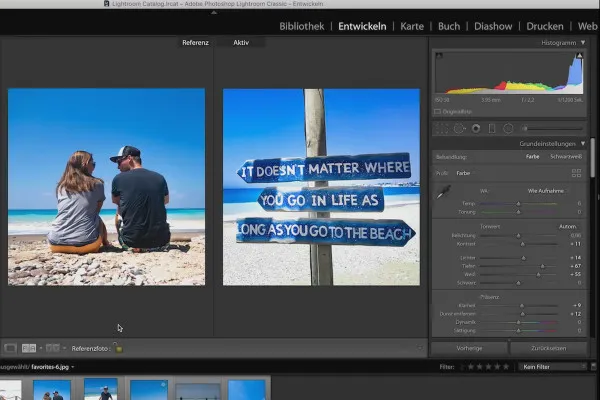Click the Tiefen slider handle
600x400 pixels.
541,267
